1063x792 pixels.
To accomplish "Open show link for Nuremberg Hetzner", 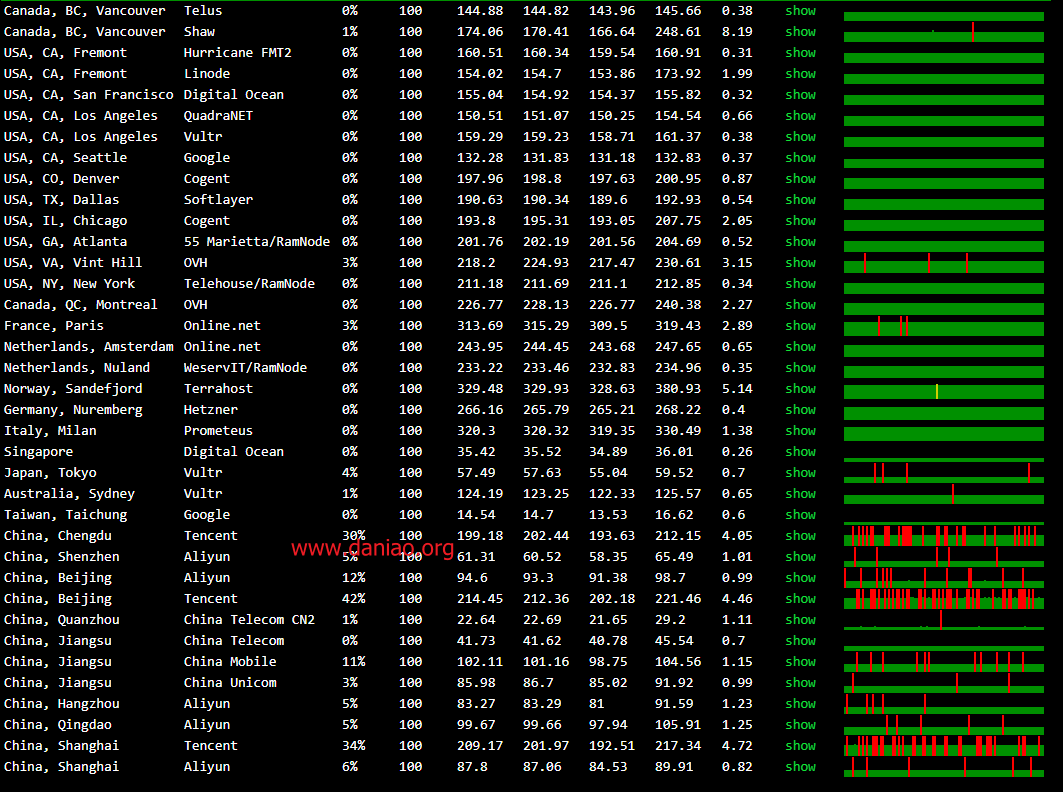I will [800, 410].
